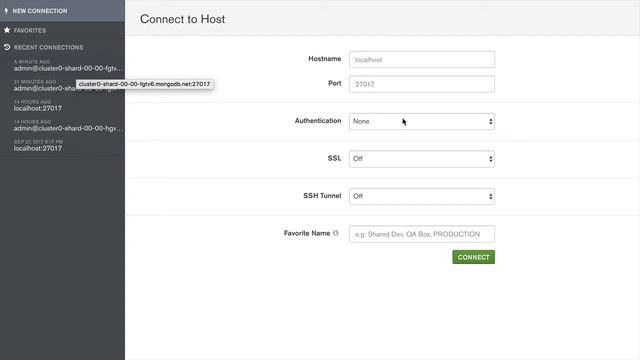Focus the Port input field
Screen dimensions: 640x360
422,84
